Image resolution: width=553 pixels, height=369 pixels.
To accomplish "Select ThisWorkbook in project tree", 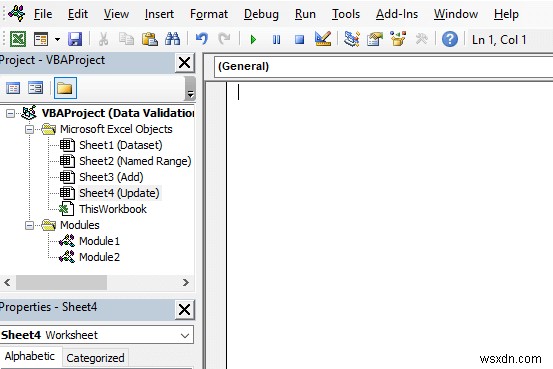I will click(113, 209).
